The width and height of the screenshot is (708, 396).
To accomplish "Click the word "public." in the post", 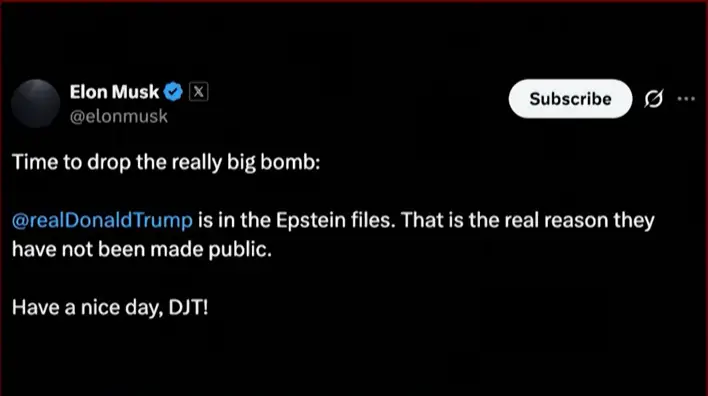I will pos(240,250).
